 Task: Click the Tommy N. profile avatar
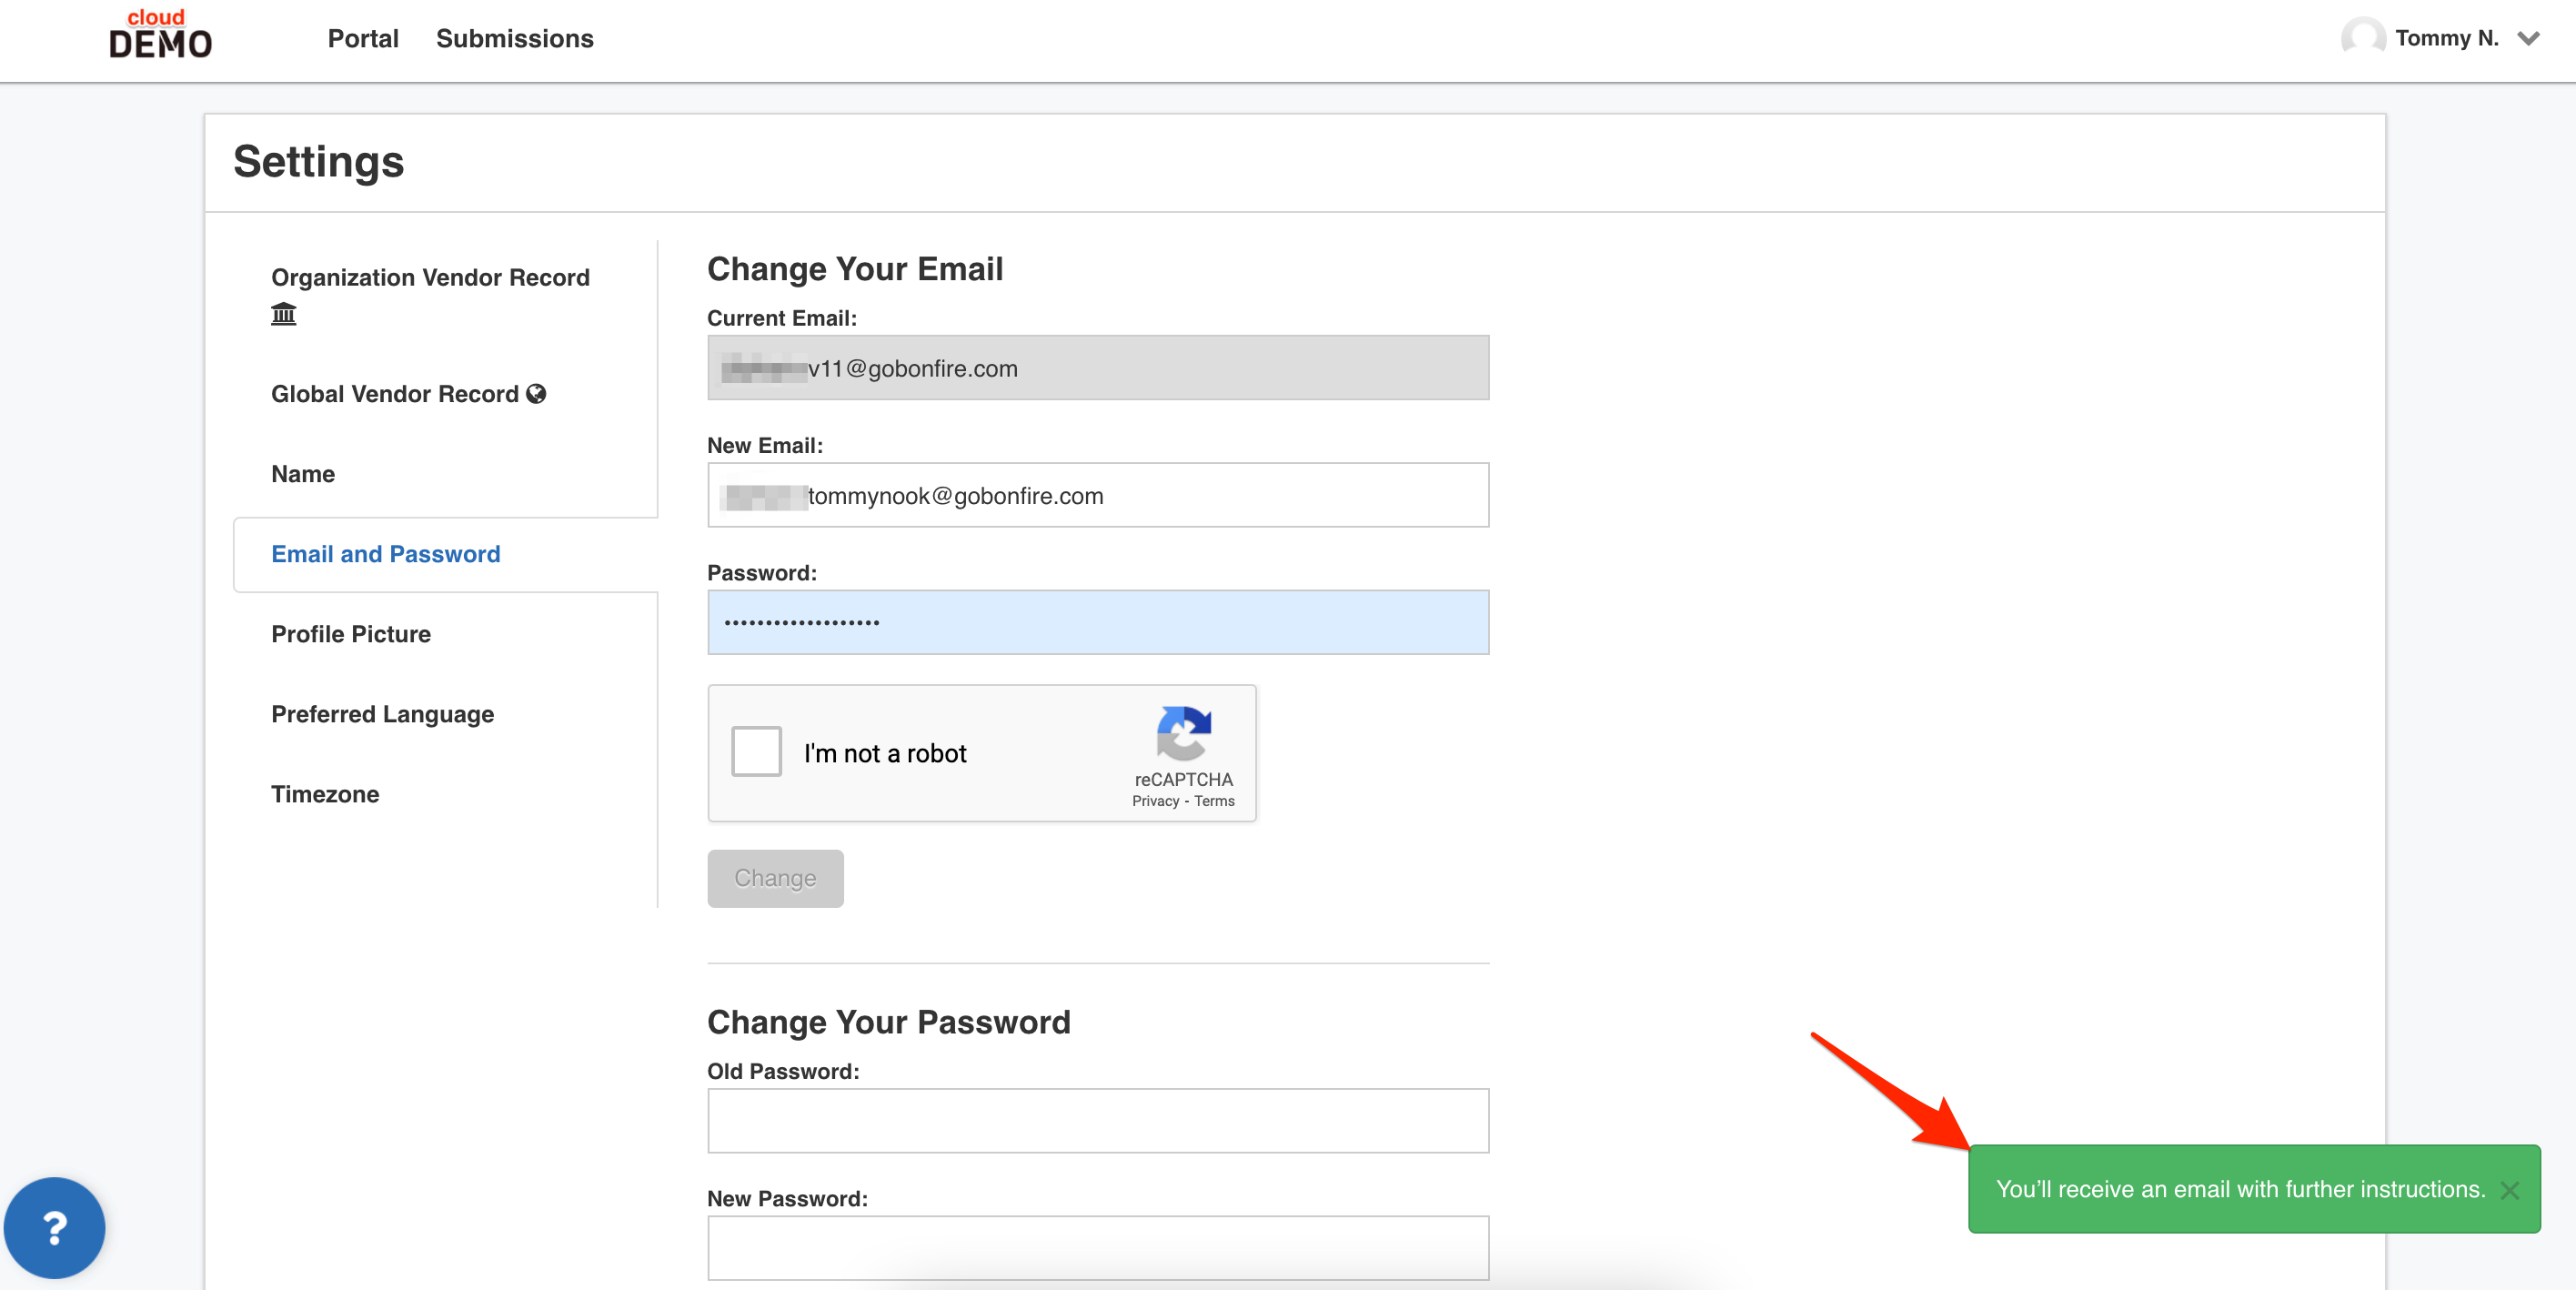pos(2362,38)
